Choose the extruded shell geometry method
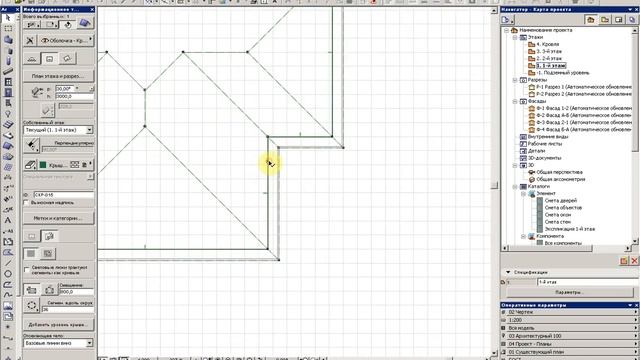 coord(32,59)
